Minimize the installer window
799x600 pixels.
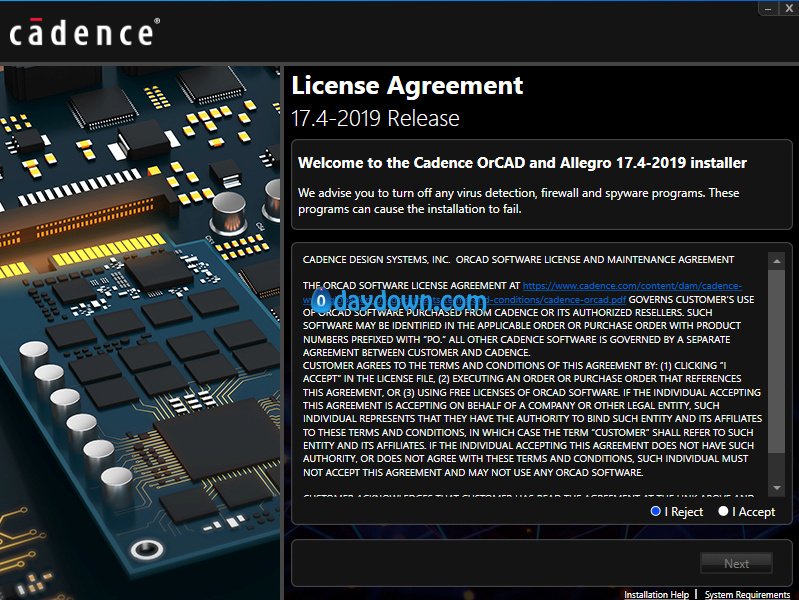[768, 8]
